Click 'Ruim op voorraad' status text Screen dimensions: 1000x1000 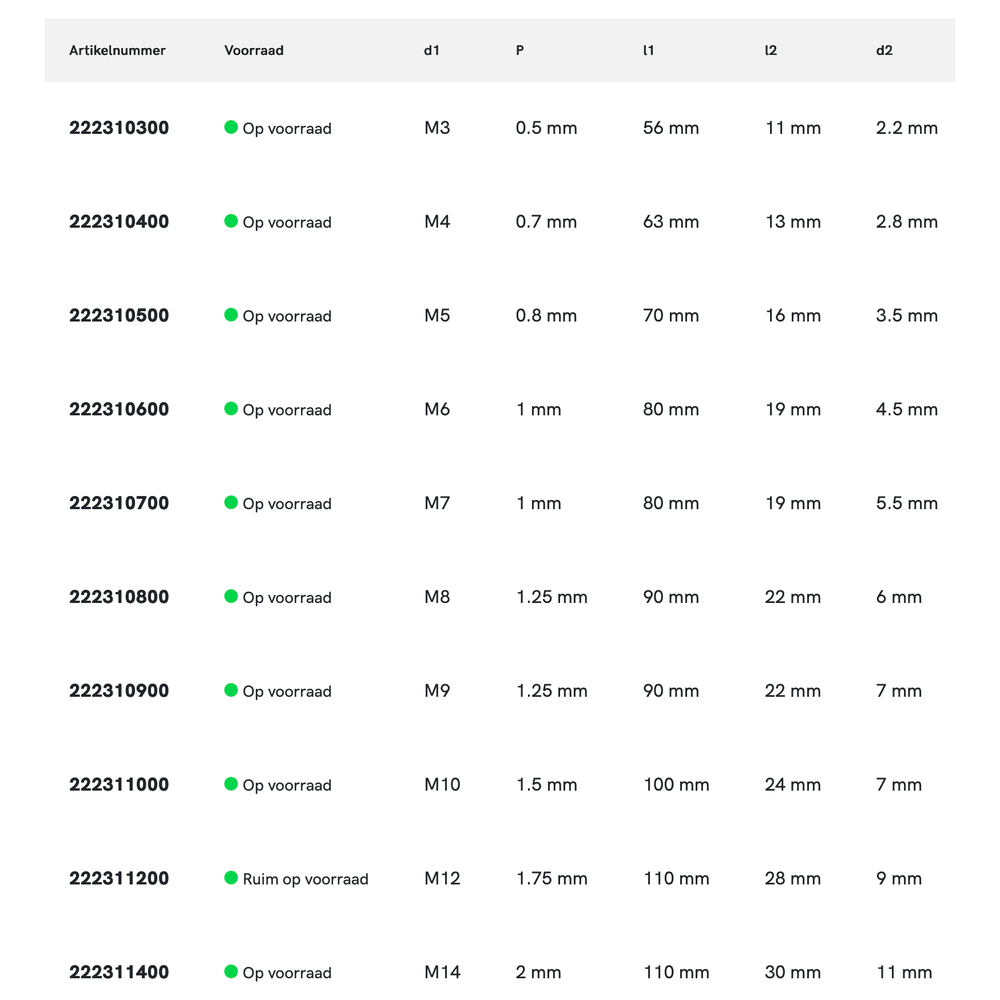(305, 879)
